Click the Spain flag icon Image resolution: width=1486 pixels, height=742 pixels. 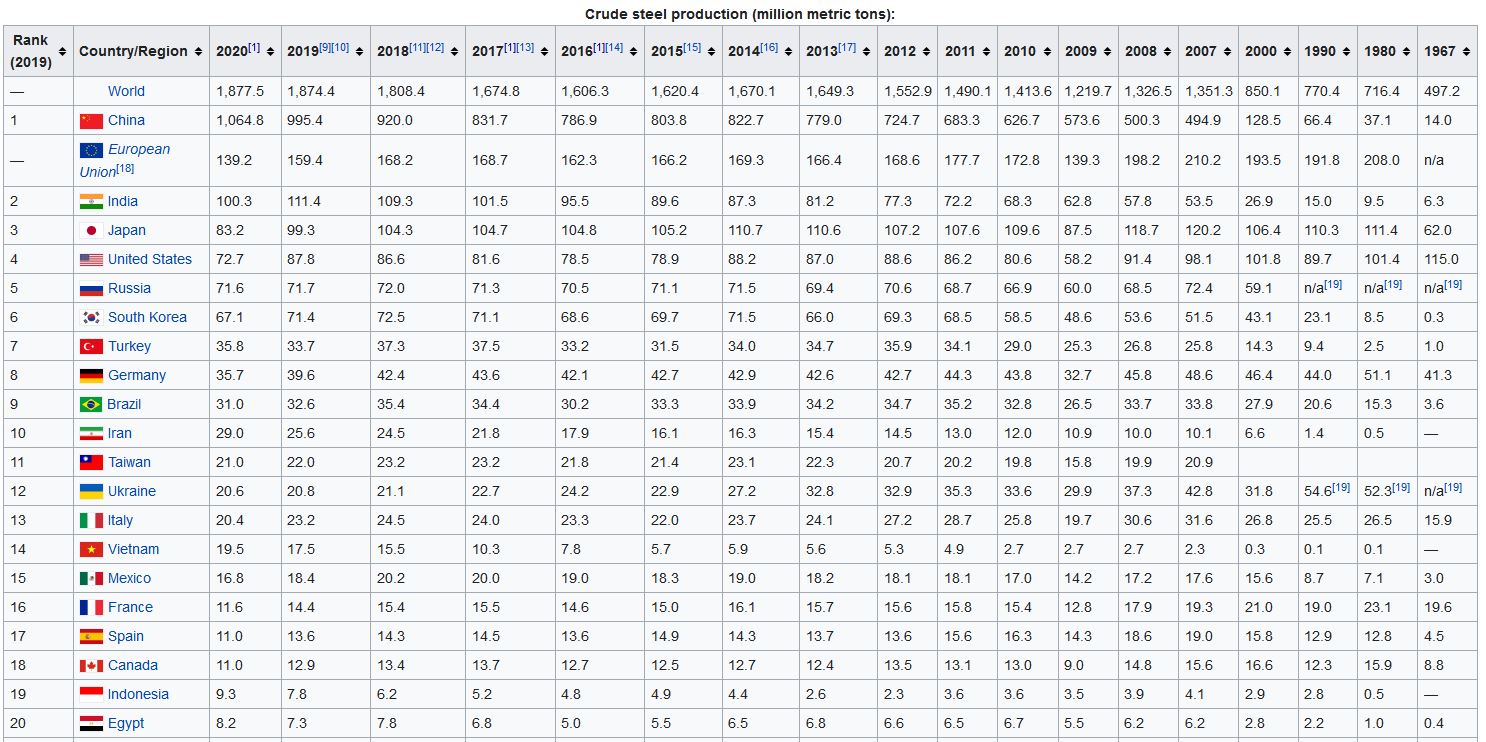pos(92,637)
